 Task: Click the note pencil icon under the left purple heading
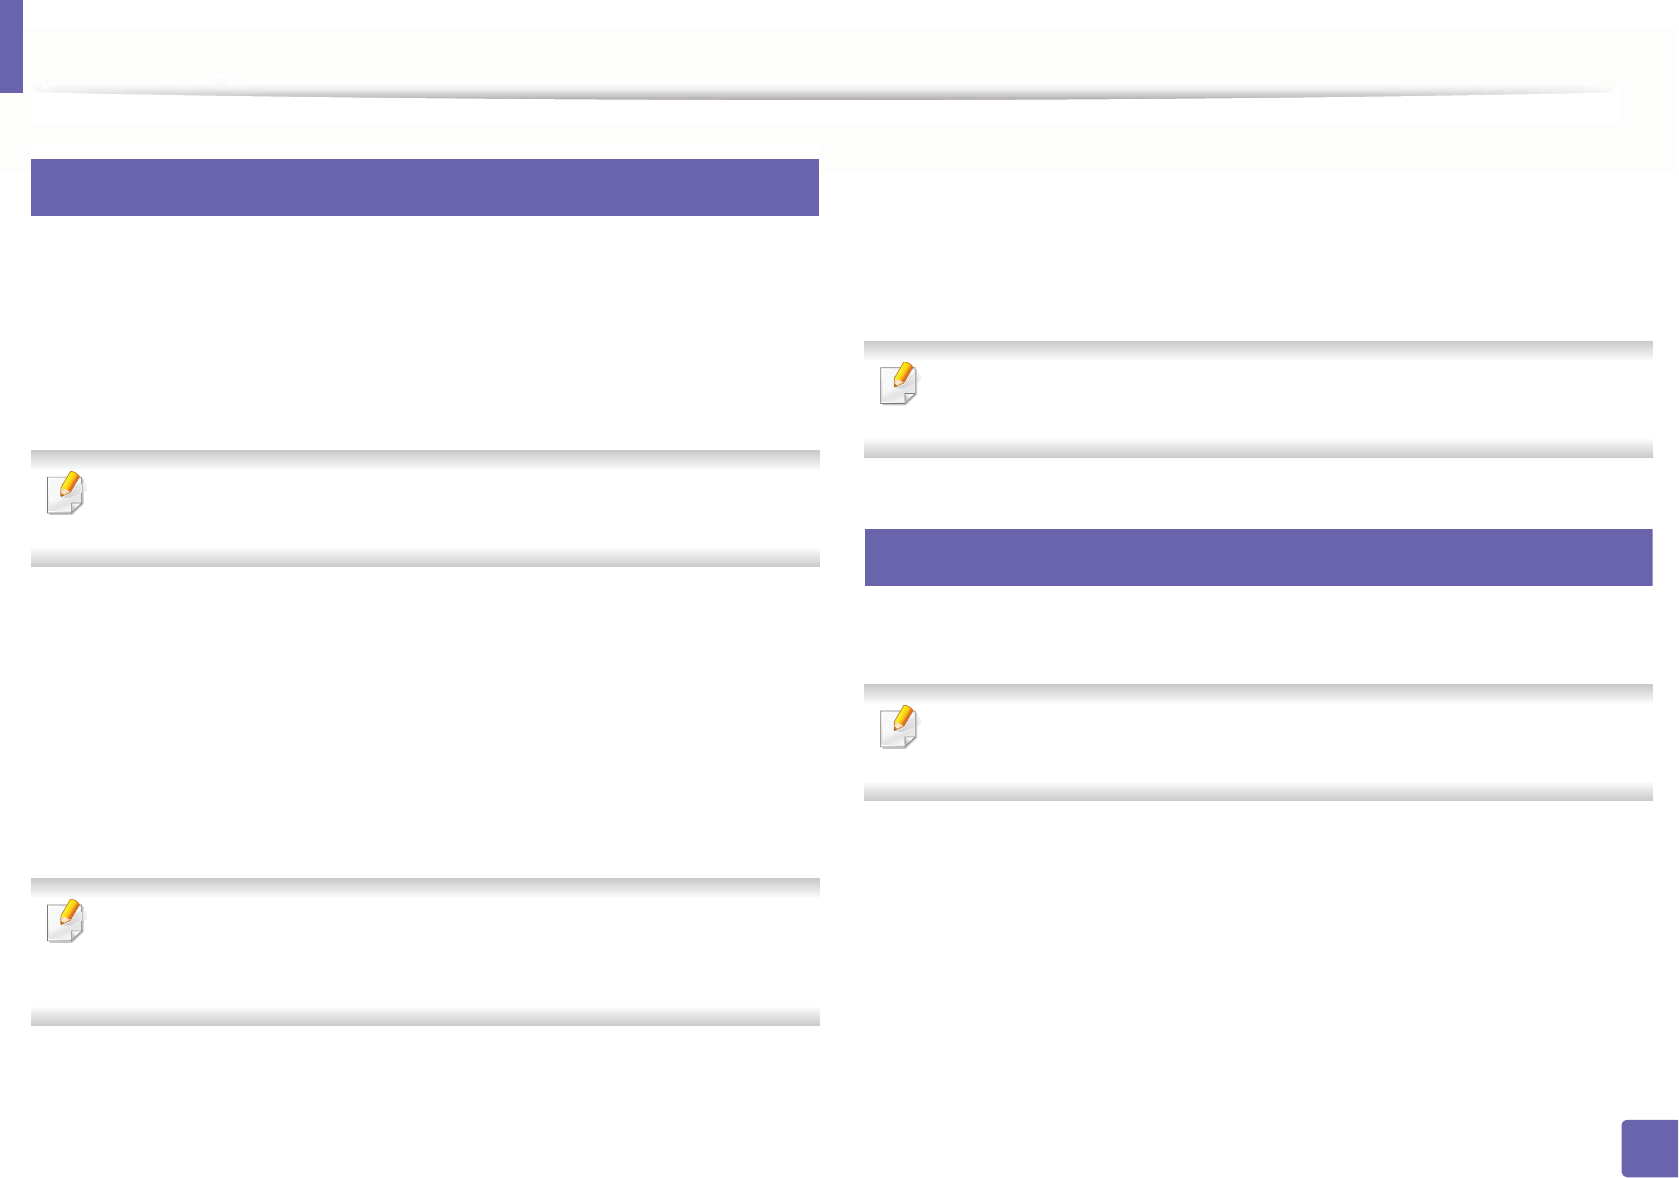click(66, 493)
